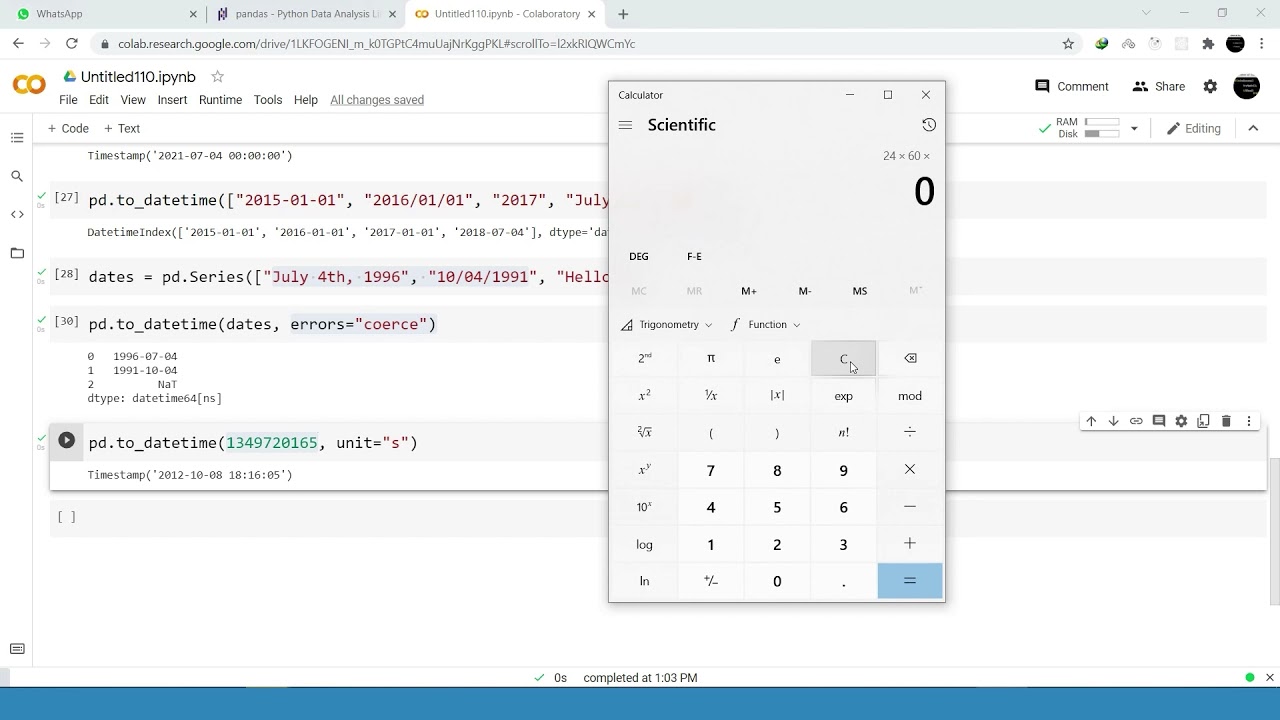
Task: Add a new Code cell
Action: pos(68,128)
